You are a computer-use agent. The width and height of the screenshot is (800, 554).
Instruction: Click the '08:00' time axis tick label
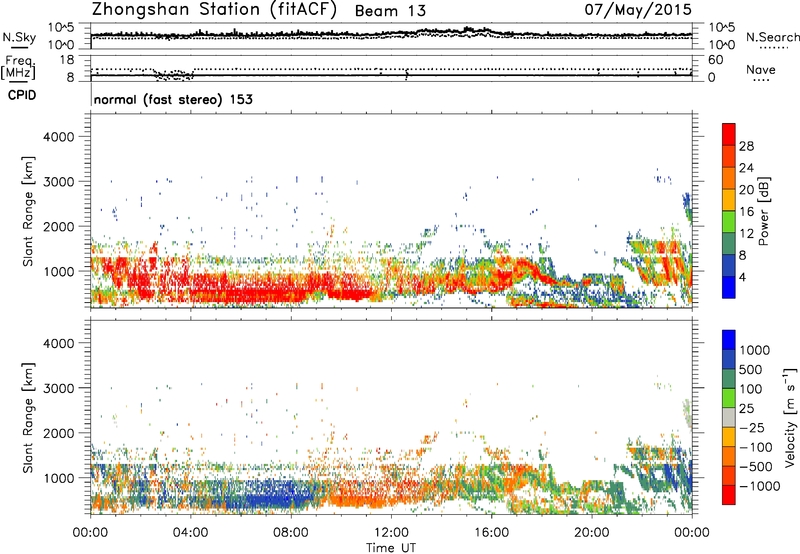point(291,533)
